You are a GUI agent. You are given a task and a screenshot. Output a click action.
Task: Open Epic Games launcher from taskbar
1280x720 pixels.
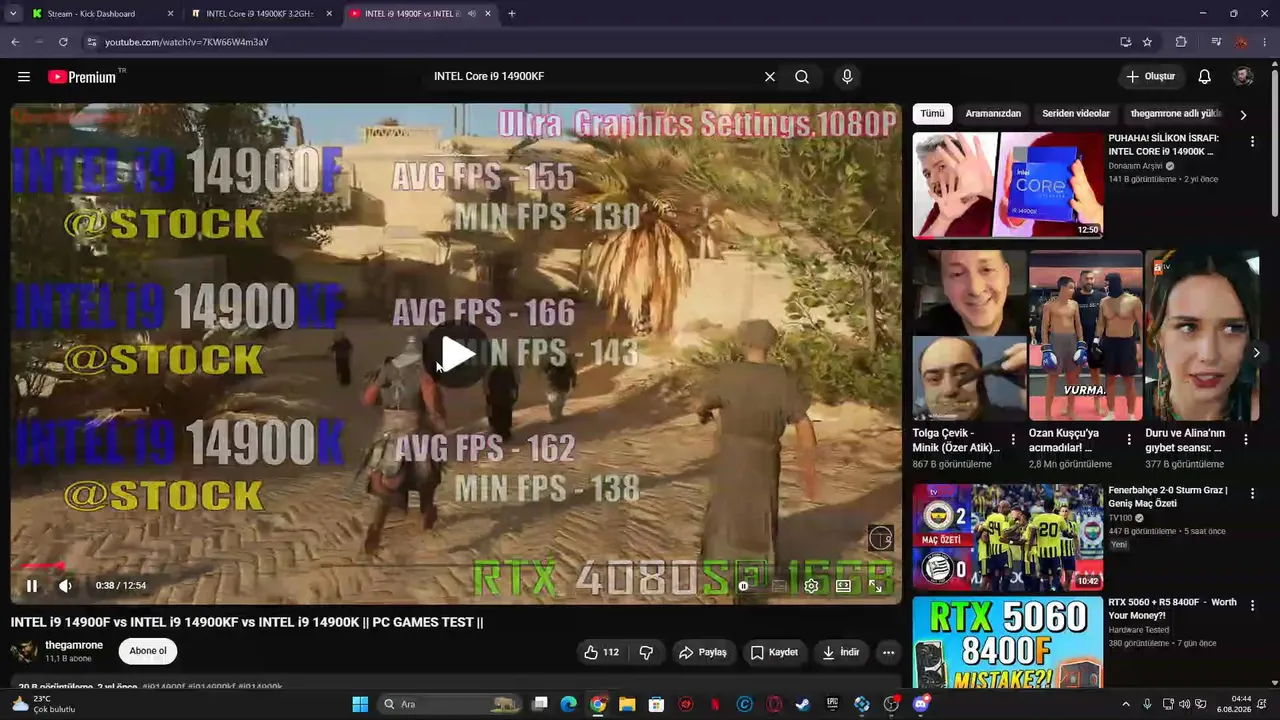click(832, 704)
